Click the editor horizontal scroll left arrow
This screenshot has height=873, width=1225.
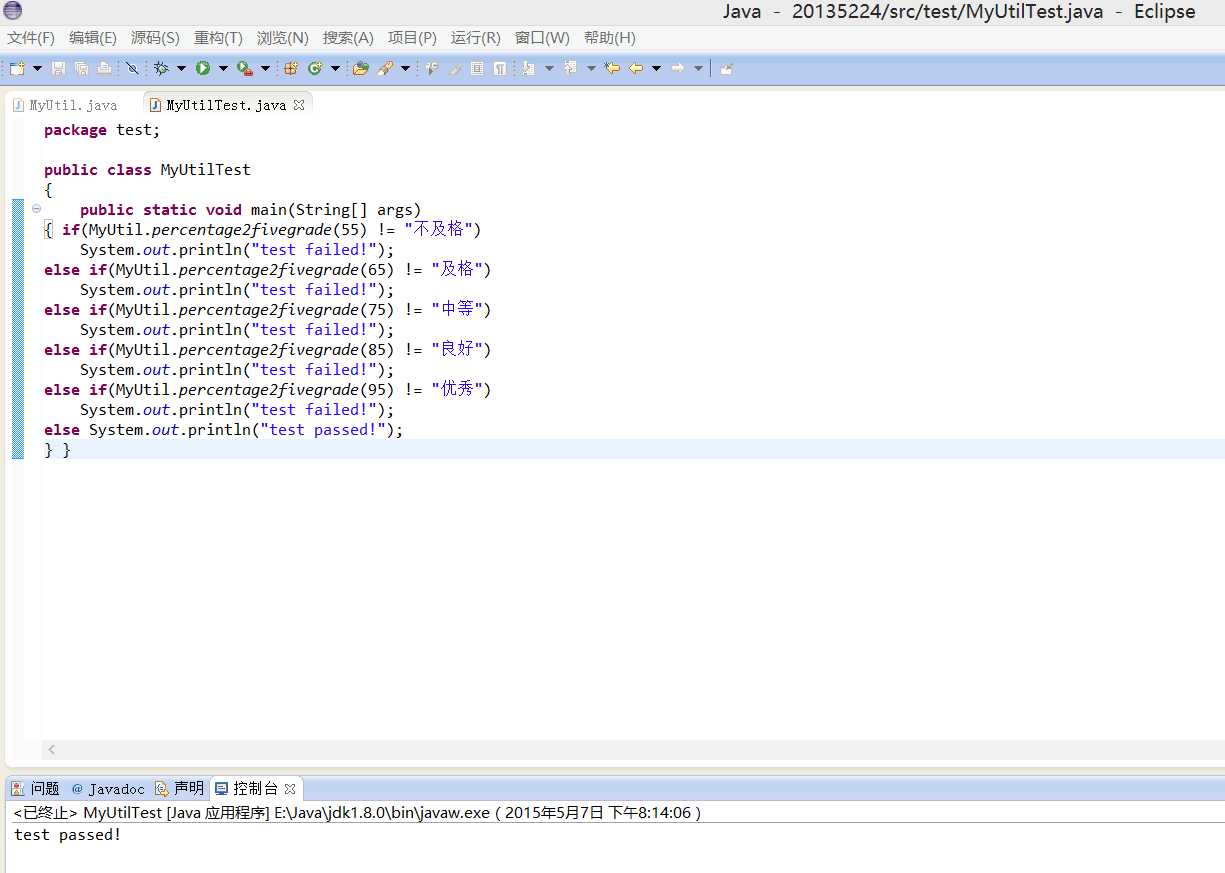click(52, 749)
